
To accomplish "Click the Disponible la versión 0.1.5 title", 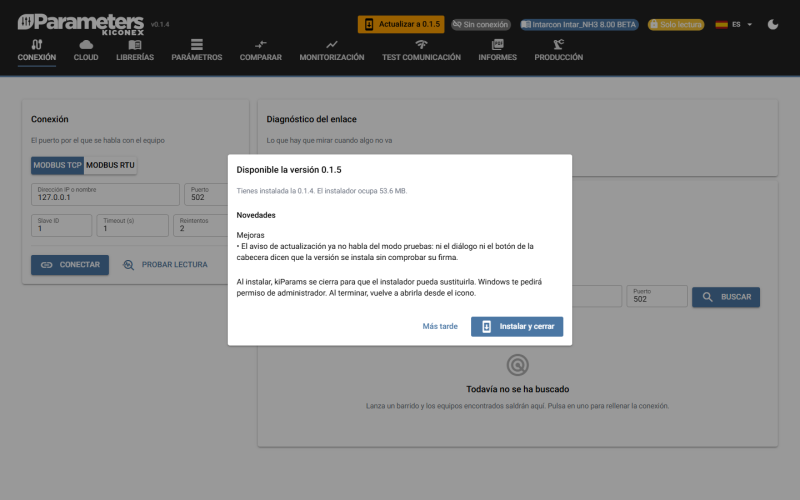I will point(289,170).
